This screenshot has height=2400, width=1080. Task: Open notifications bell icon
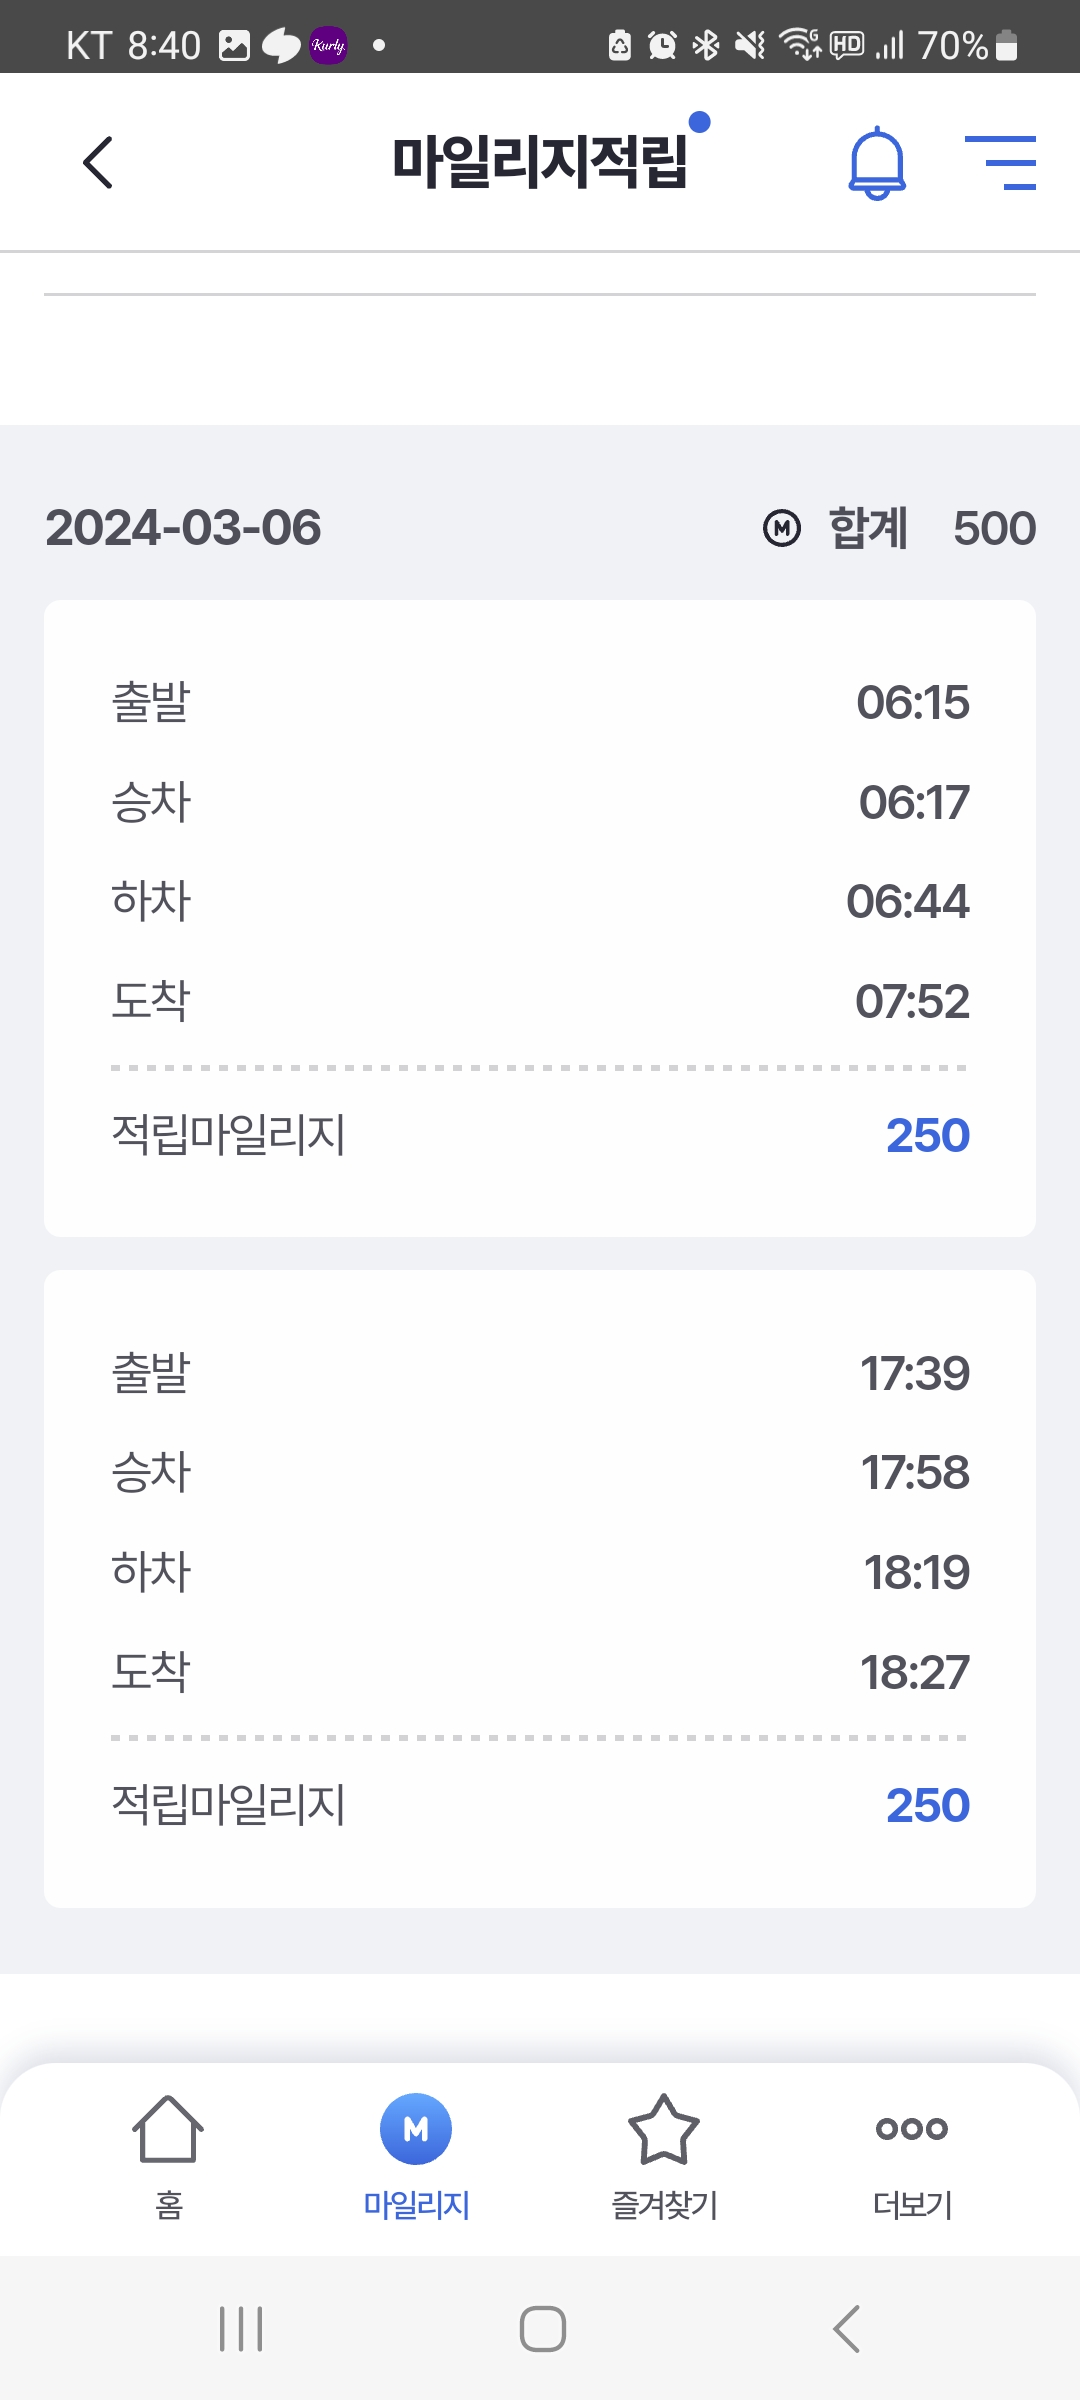[x=877, y=163]
